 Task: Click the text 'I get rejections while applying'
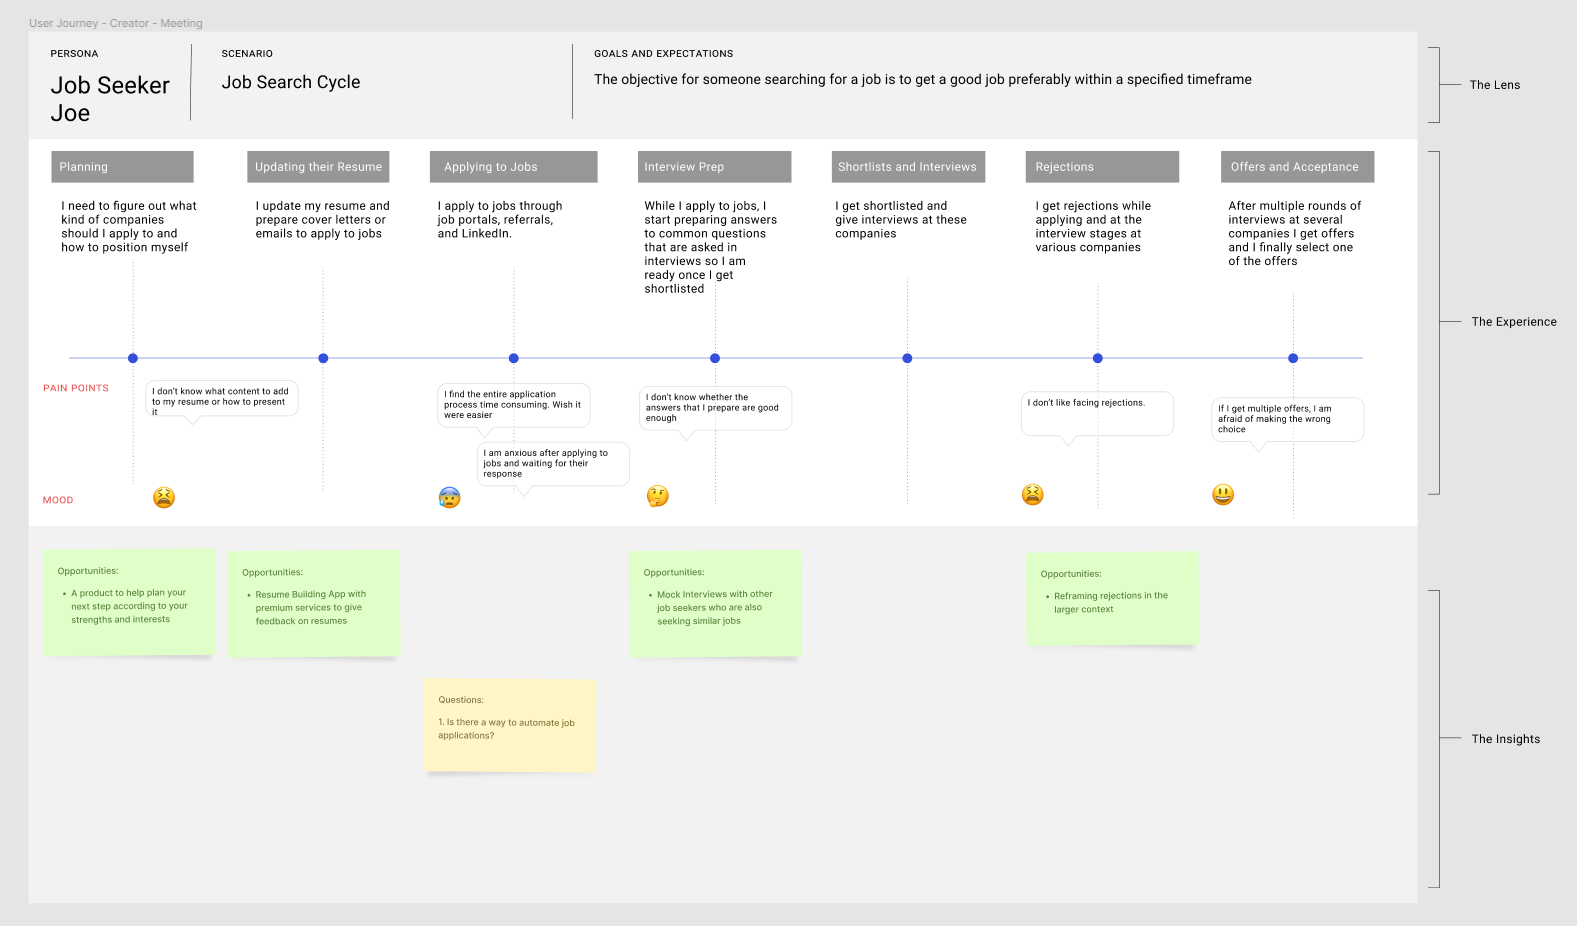point(1093,226)
